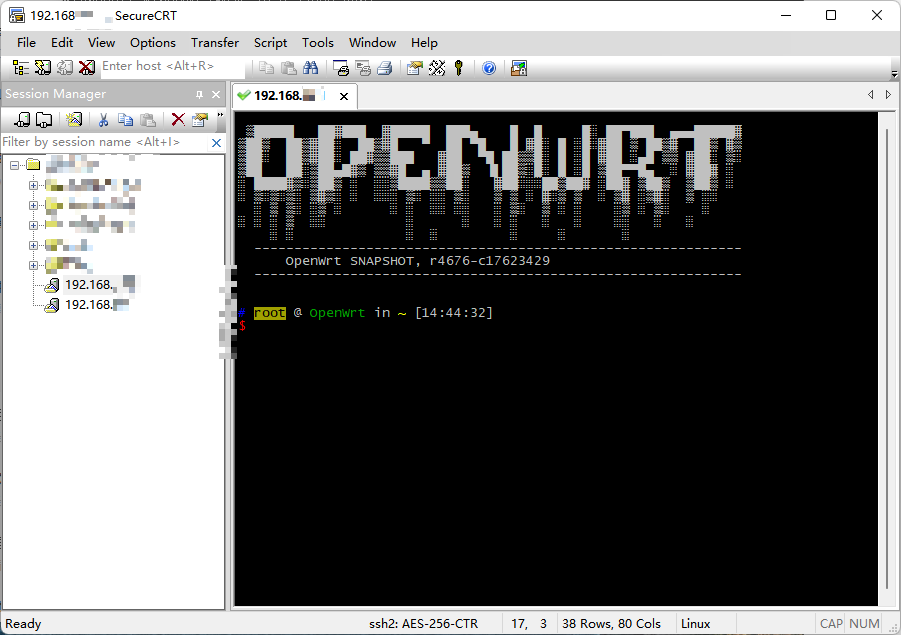Click the Print Screen toolbar icon
The width and height of the screenshot is (901, 635).
(x=341, y=68)
